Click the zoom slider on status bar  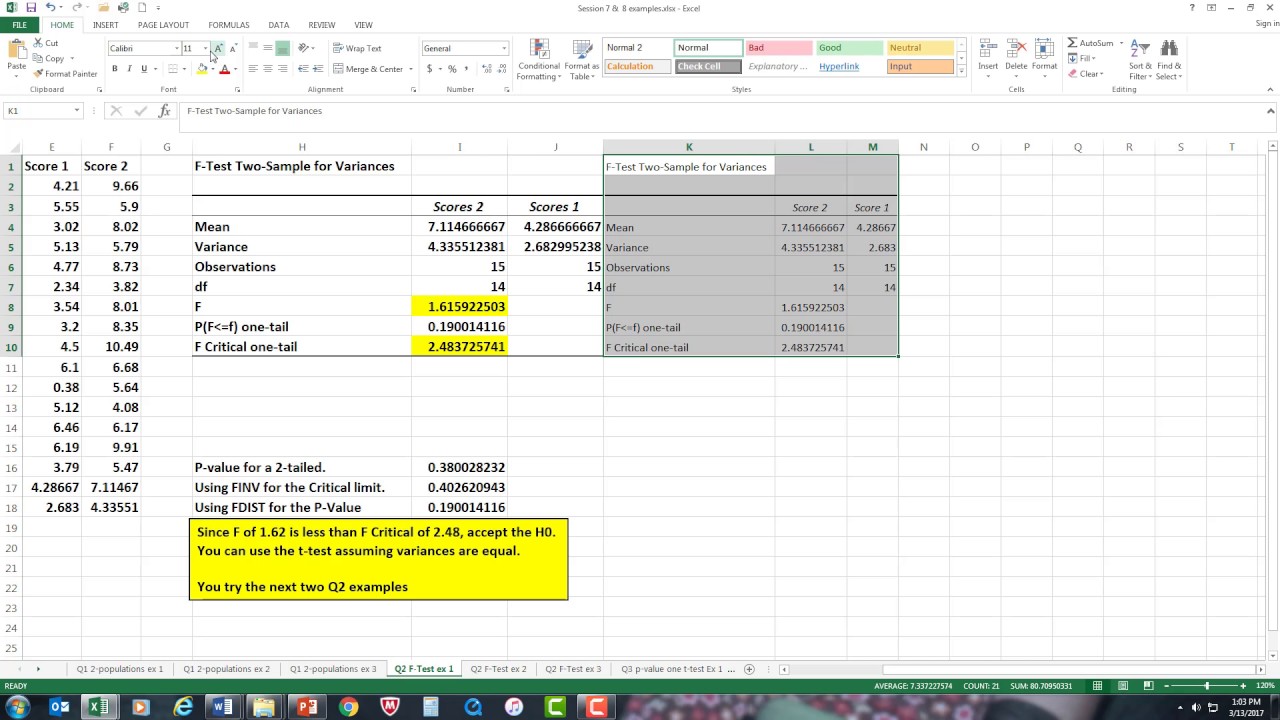coord(1206,686)
